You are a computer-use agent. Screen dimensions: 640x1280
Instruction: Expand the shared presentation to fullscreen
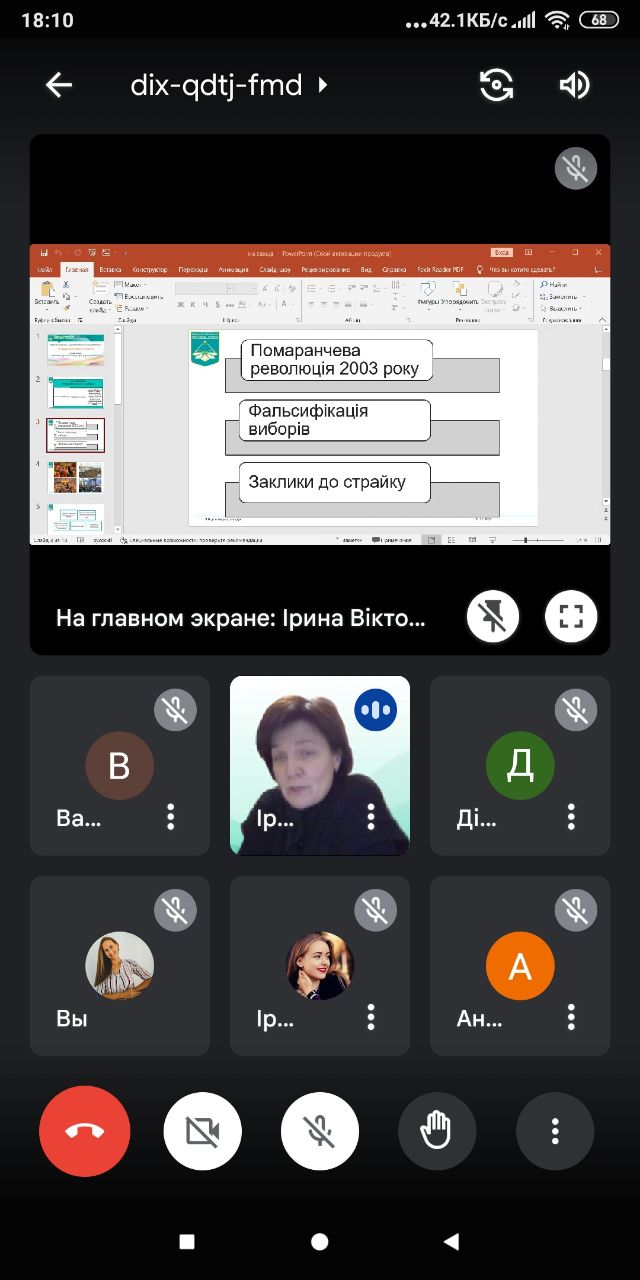(x=571, y=616)
